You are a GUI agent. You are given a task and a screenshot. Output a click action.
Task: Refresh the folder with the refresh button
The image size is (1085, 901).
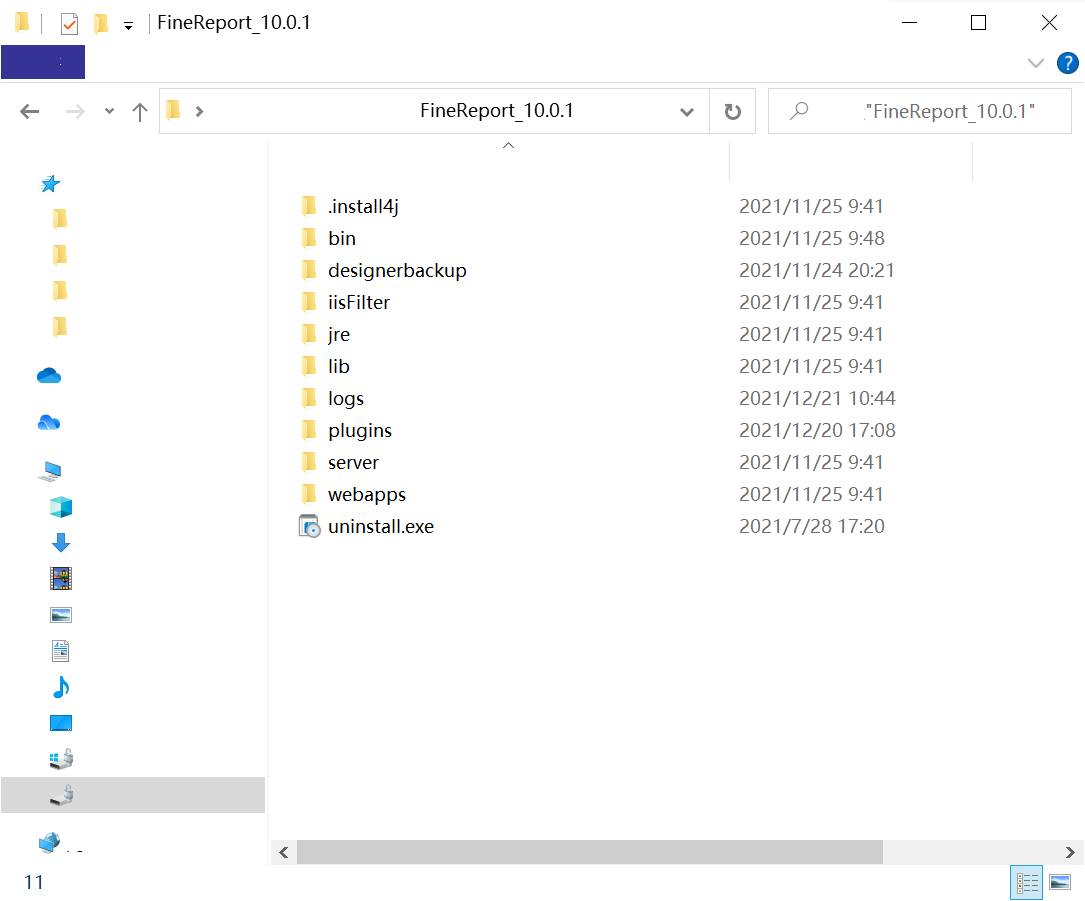point(733,110)
